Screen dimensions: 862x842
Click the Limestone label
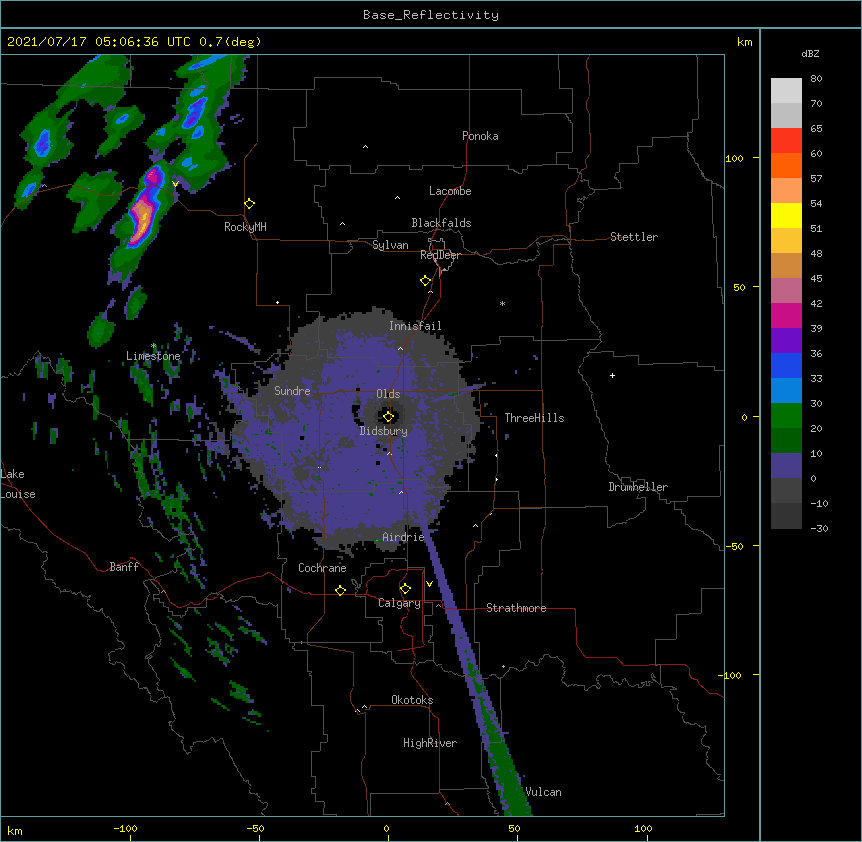153,356
